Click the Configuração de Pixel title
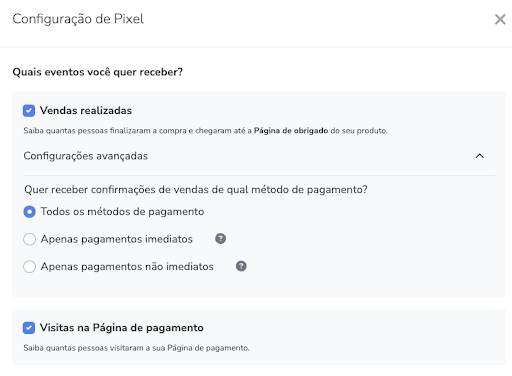Viewport: 512px width, 376px height. 78,19
